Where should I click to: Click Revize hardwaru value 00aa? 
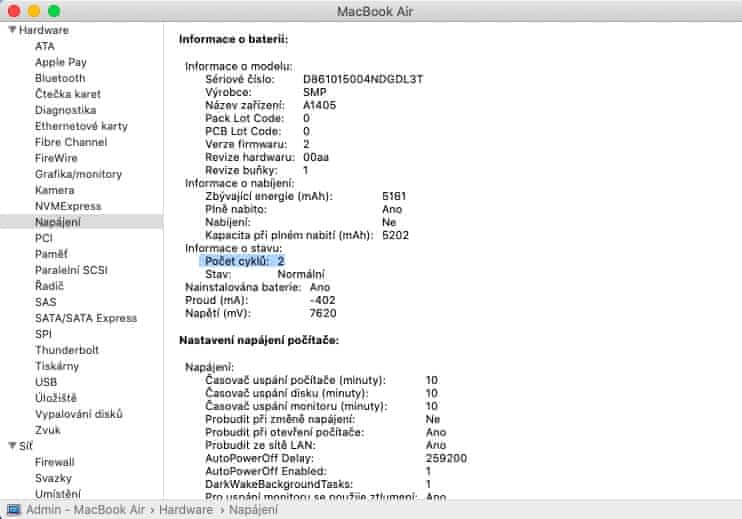(x=316, y=157)
